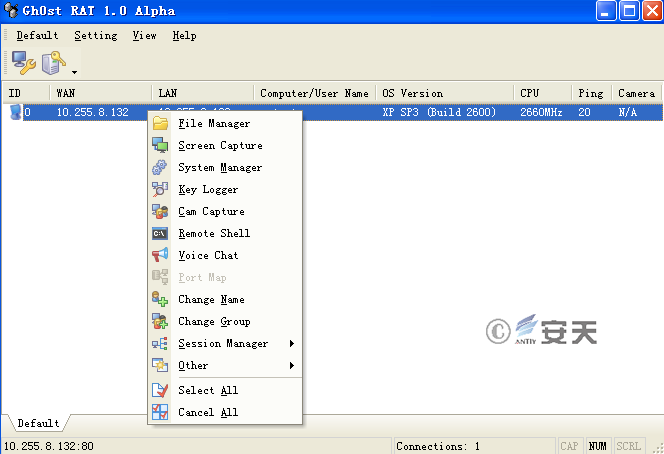This screenshot has width=664, height=454.
Task: Expand the Other submenu arrow
Action: click(x=292, y=365)
